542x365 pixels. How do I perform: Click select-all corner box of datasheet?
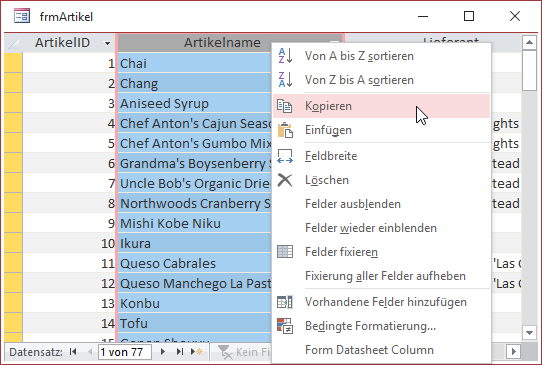tap(13, 43)
